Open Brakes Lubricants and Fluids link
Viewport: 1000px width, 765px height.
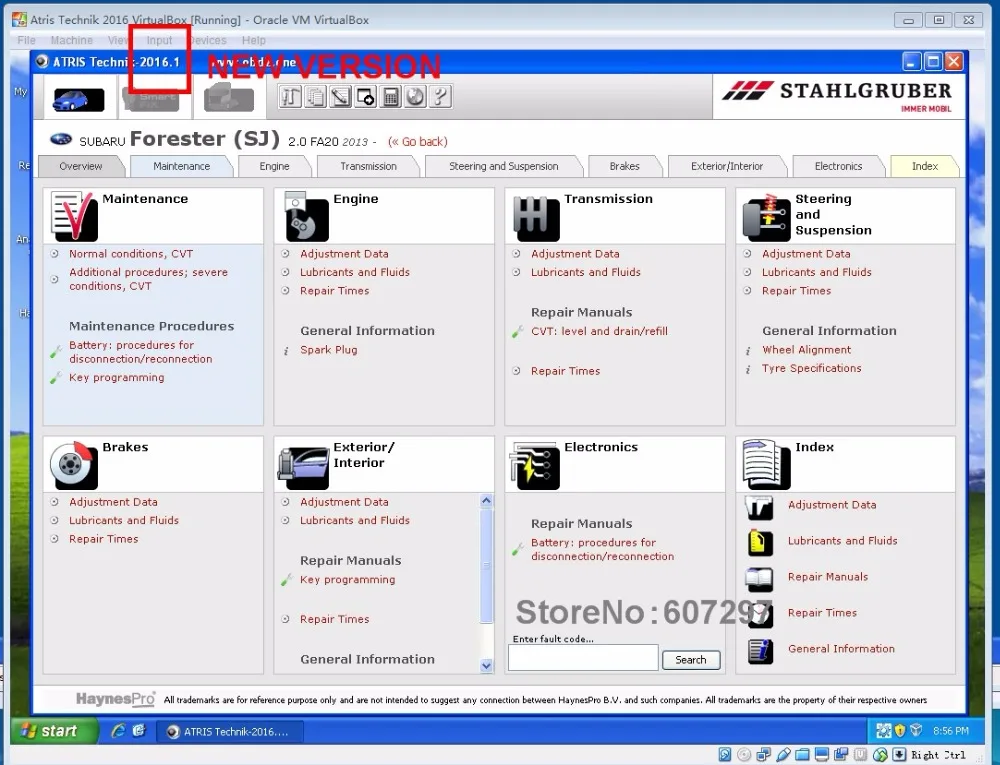(x=124, y=520)
